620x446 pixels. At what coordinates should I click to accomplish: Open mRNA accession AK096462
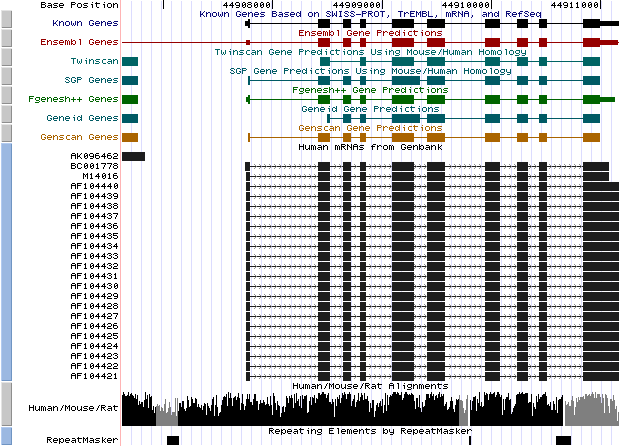pyautogui.click(x=94, y=156)
